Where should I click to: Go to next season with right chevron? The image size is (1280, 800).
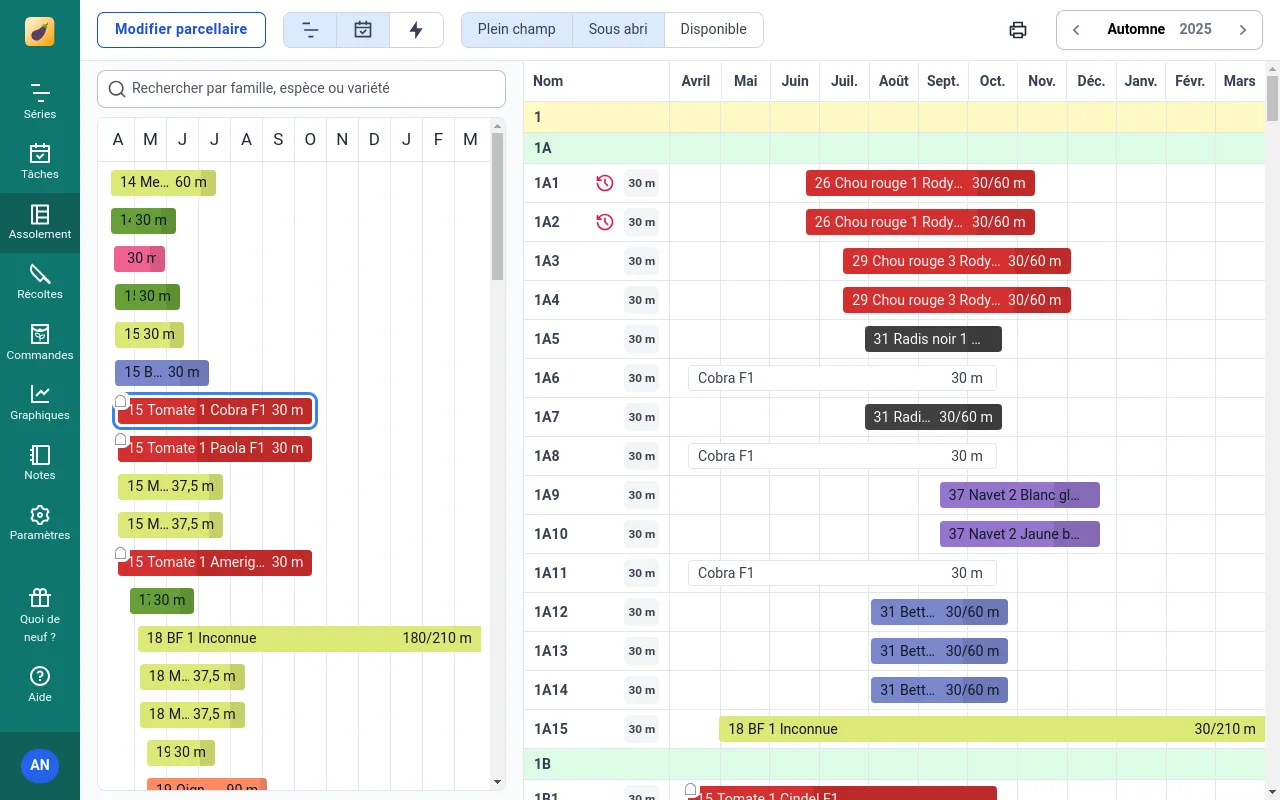point(1243,30)
